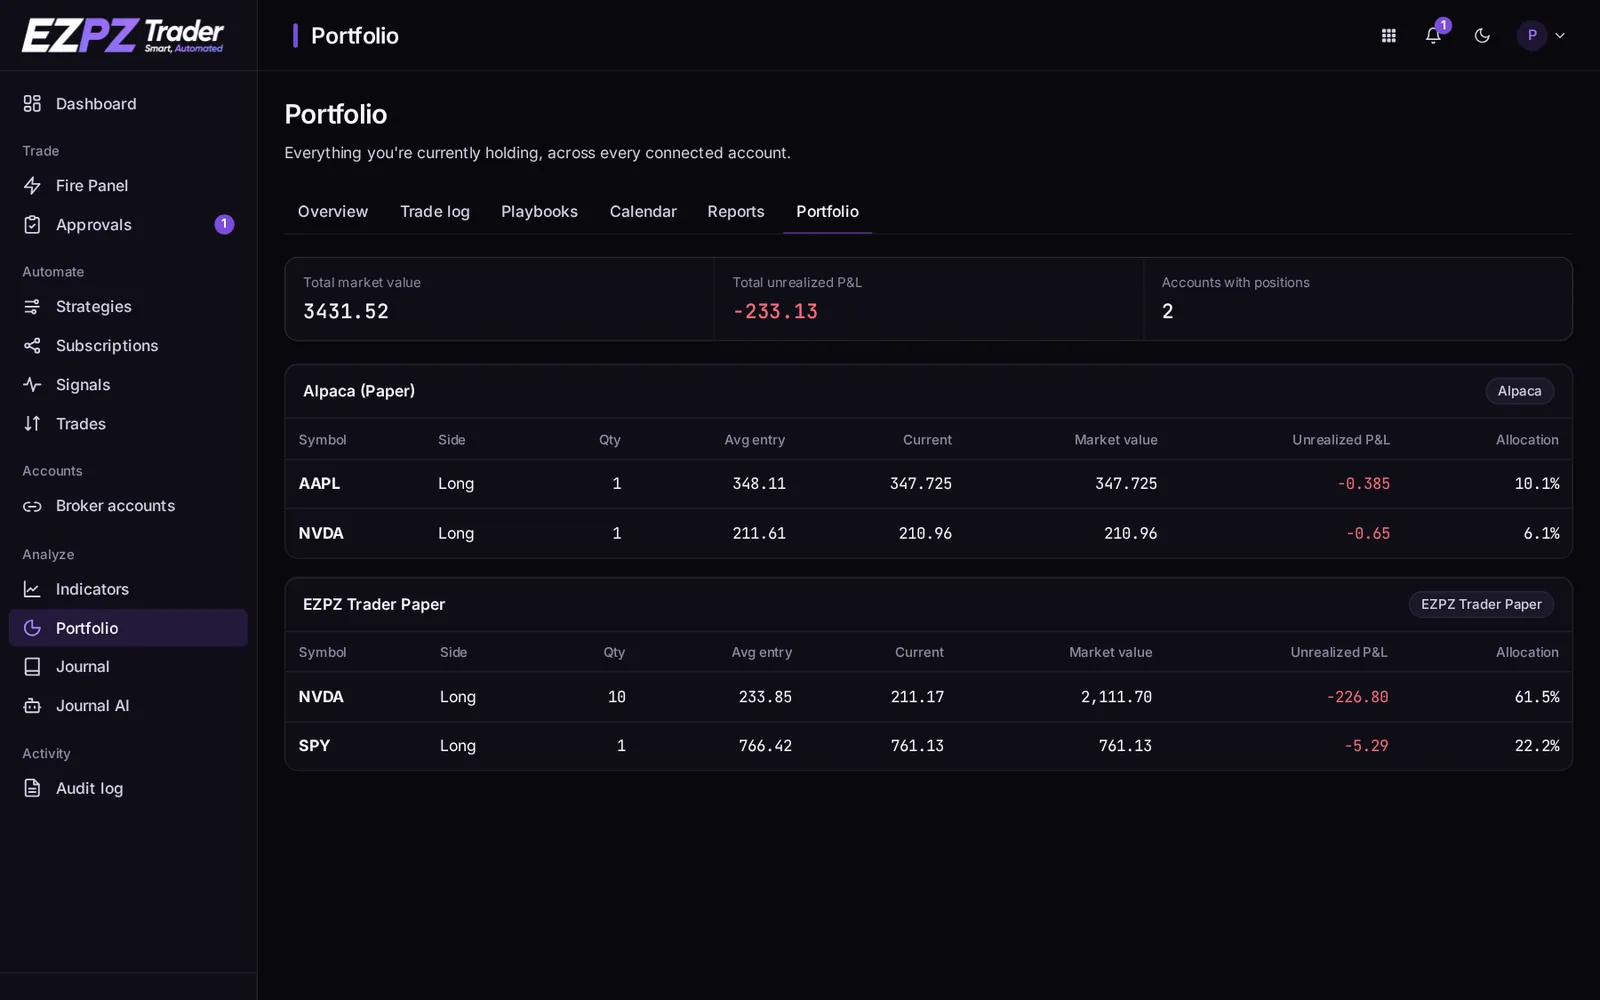Click the Trades arrows icon
1600x1000 pixels.
tap(32, 424)
